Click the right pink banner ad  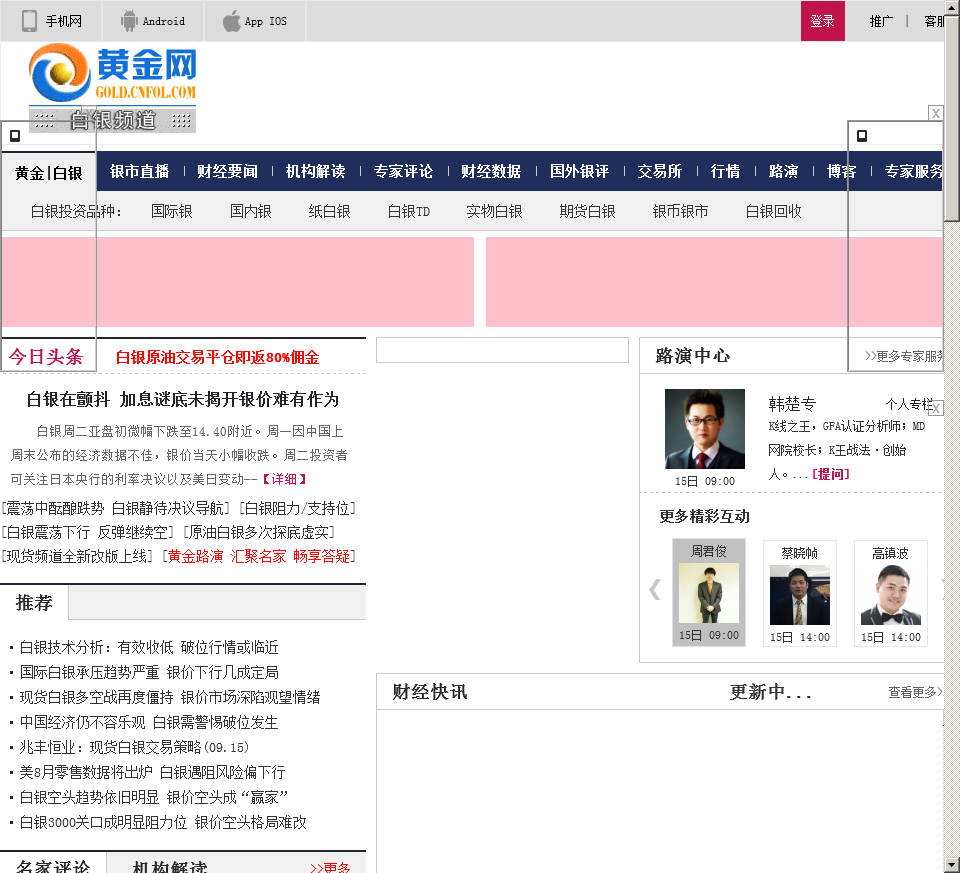714,282
